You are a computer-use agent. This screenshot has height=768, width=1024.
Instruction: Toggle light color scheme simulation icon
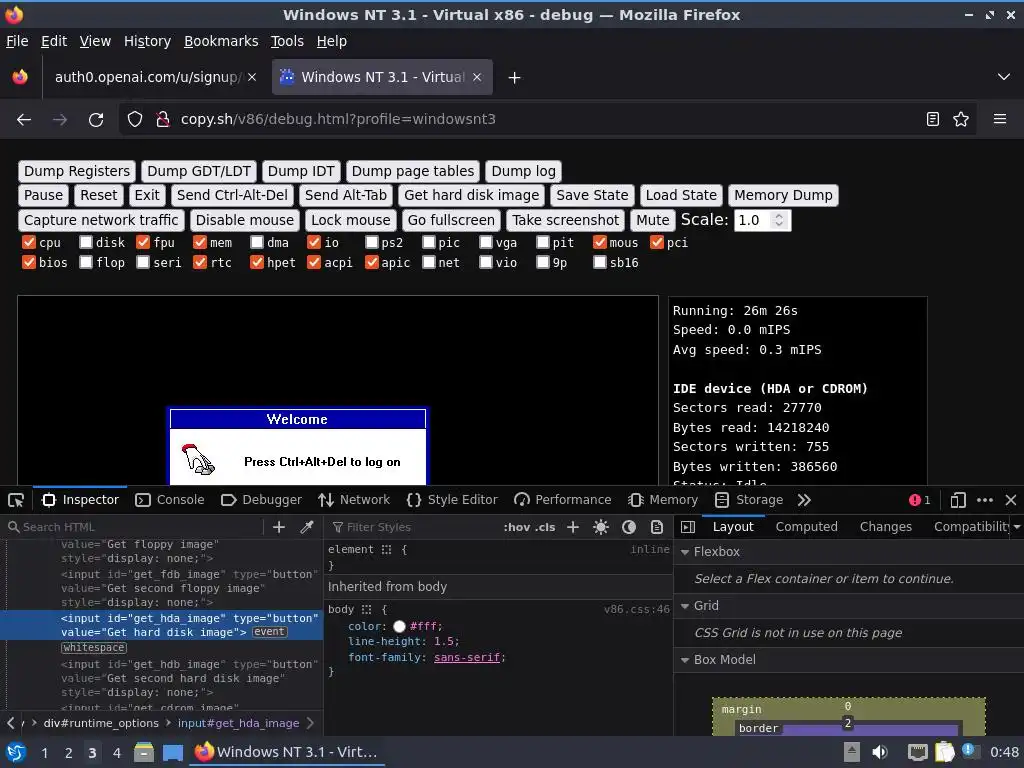coord(601,527)
